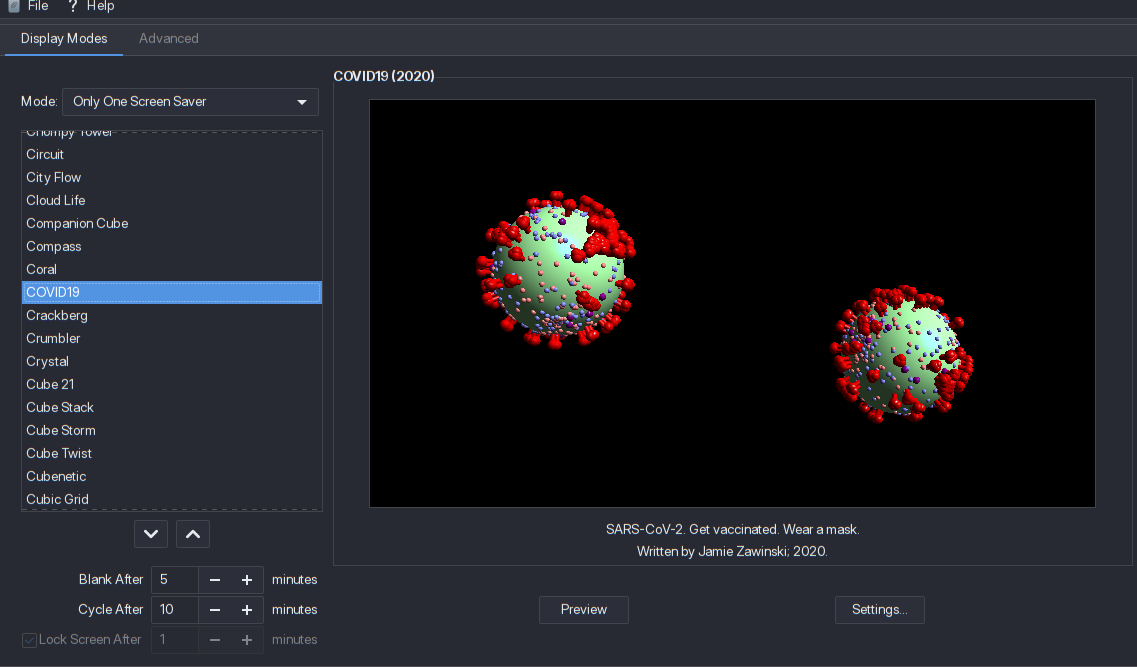
Task: Select Companion Cube screen saver
Action: [172, 223]
